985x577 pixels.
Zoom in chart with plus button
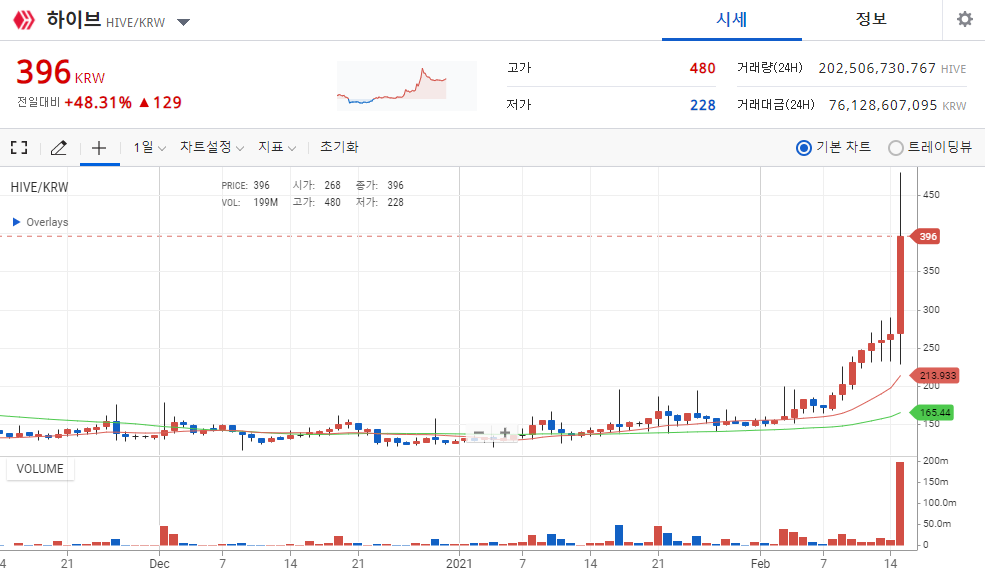pos(504,433)
